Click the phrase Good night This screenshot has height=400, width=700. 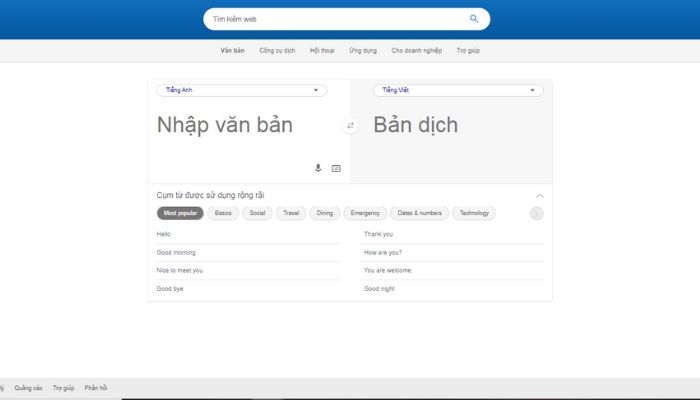(379, 289)
